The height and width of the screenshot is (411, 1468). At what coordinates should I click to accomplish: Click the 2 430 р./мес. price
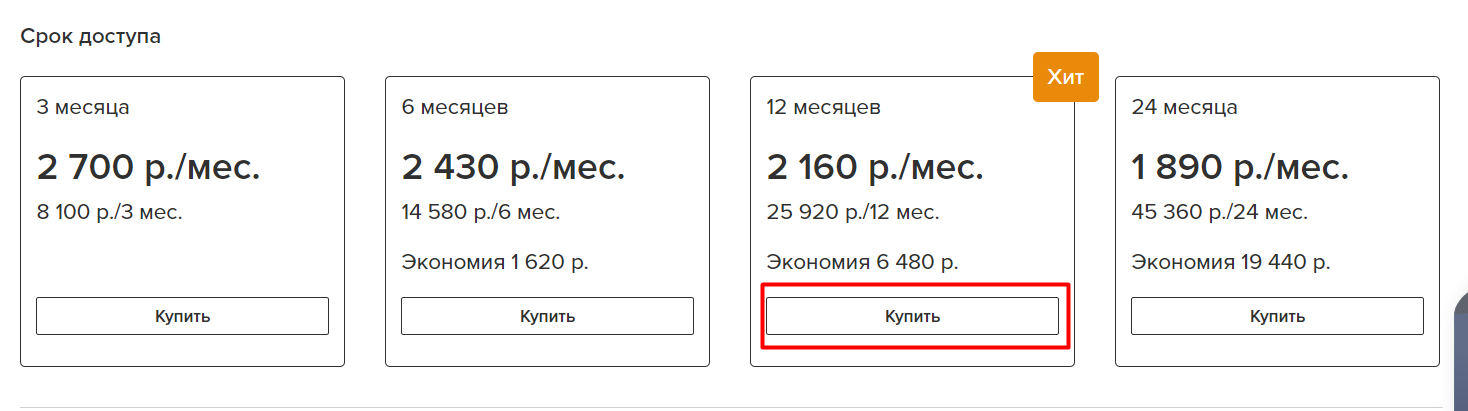point(514,166)
